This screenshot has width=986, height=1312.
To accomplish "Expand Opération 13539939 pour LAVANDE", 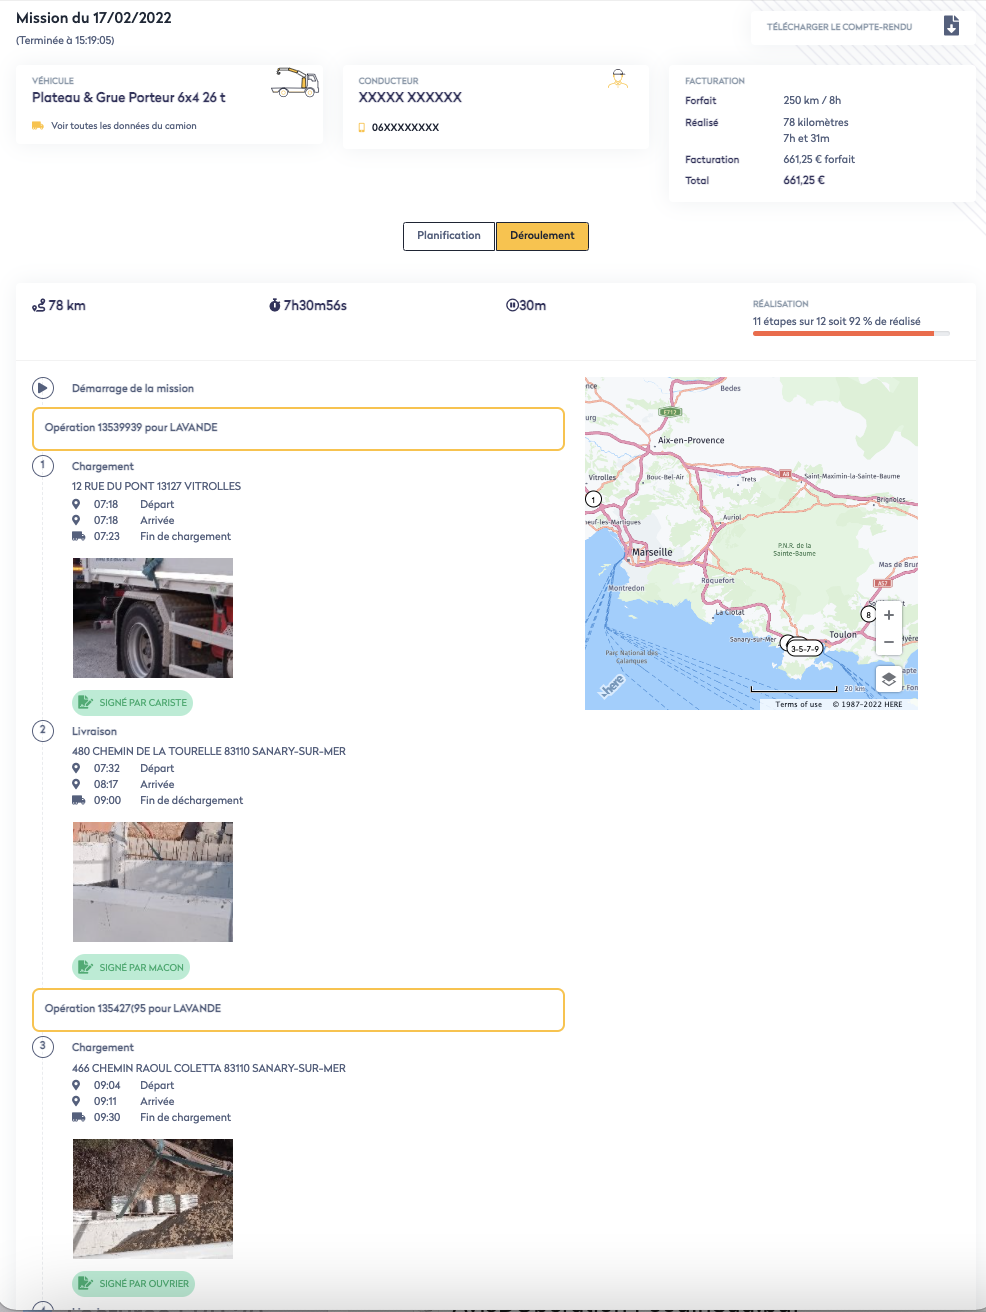I will (298, 428).
